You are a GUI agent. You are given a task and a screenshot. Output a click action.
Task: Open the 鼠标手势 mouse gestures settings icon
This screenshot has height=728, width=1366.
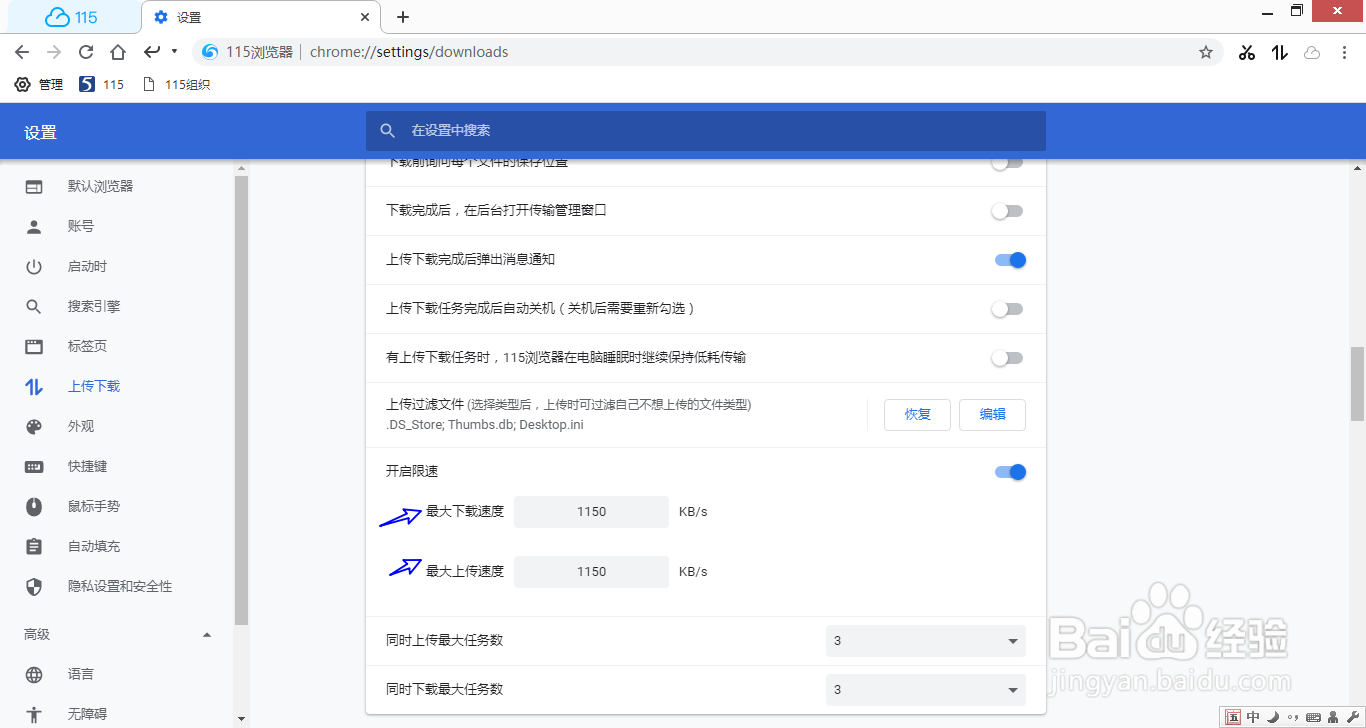tap(33, 506)
